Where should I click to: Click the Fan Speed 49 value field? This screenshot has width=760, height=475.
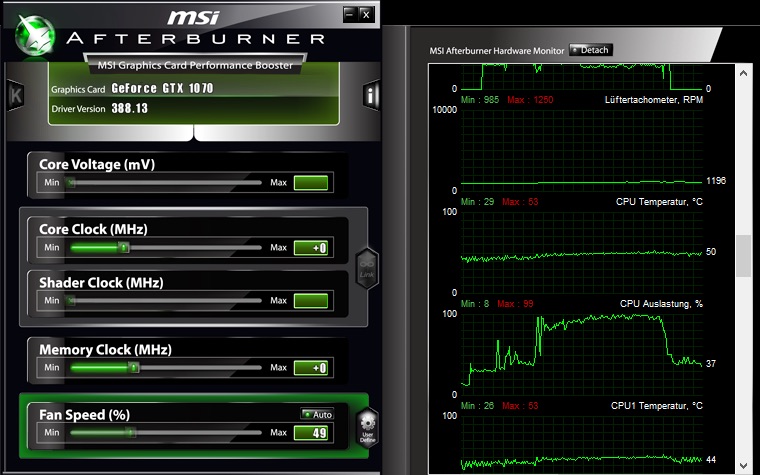point(311,432)
